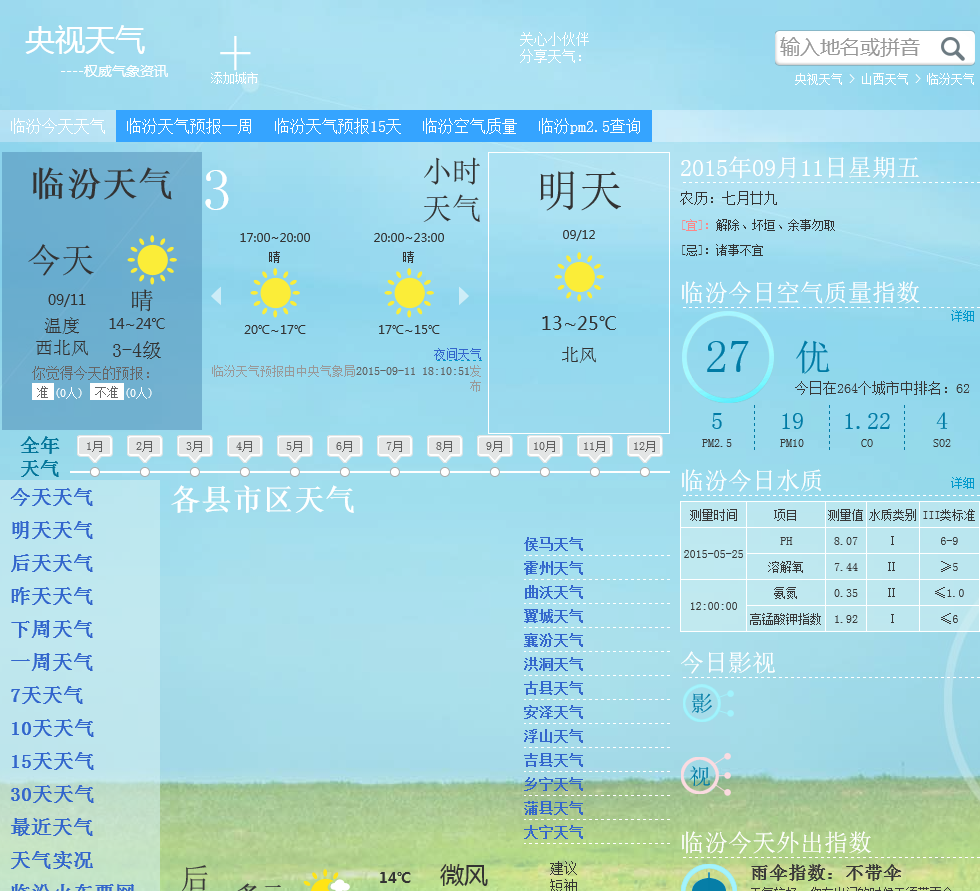This screenshot has height=891, width=980.
Task: Select 8月 on the yearly timeline
Action: 444,446
